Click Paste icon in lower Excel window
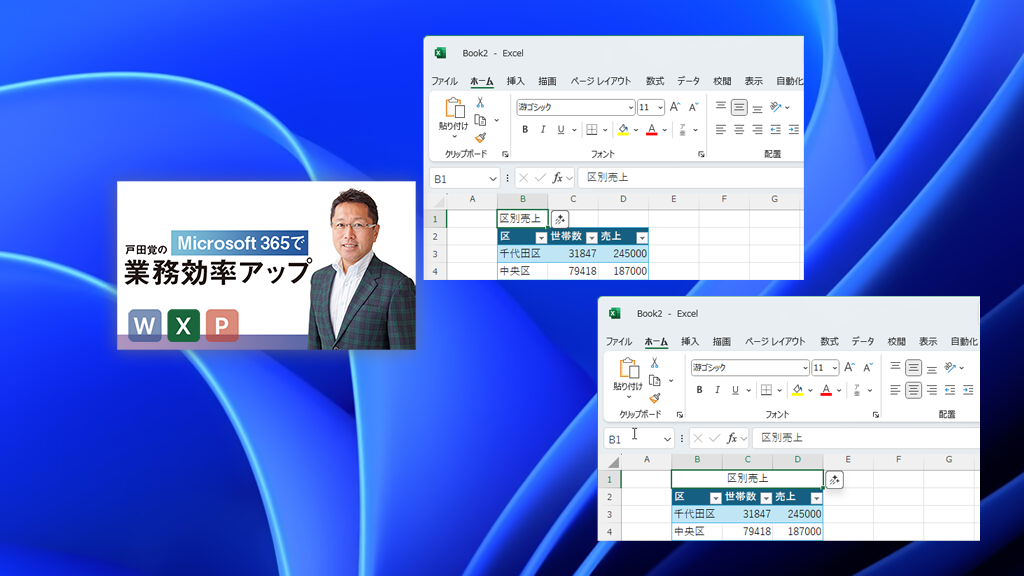The height and width of the screenshot is (576, 1024). point(628,368)
